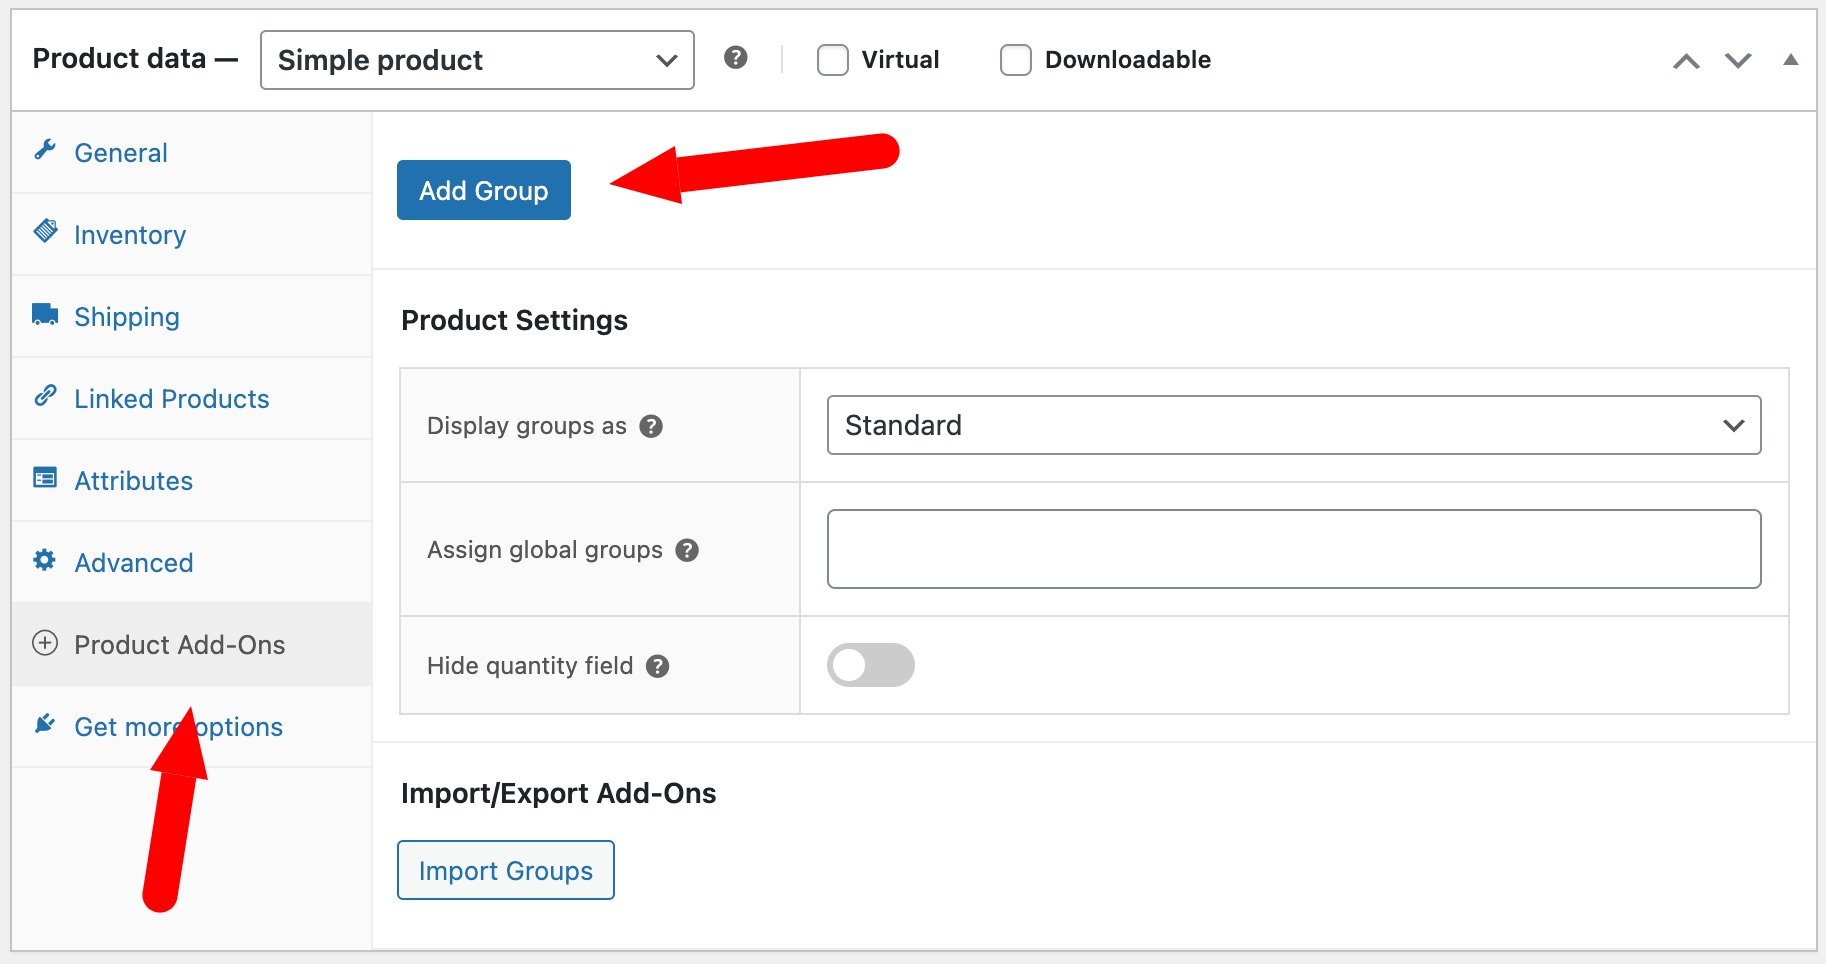Viewport: 1826px width, 964px height.
Task: Check the Downloadable checkbox
Action: coord(1015,59)
